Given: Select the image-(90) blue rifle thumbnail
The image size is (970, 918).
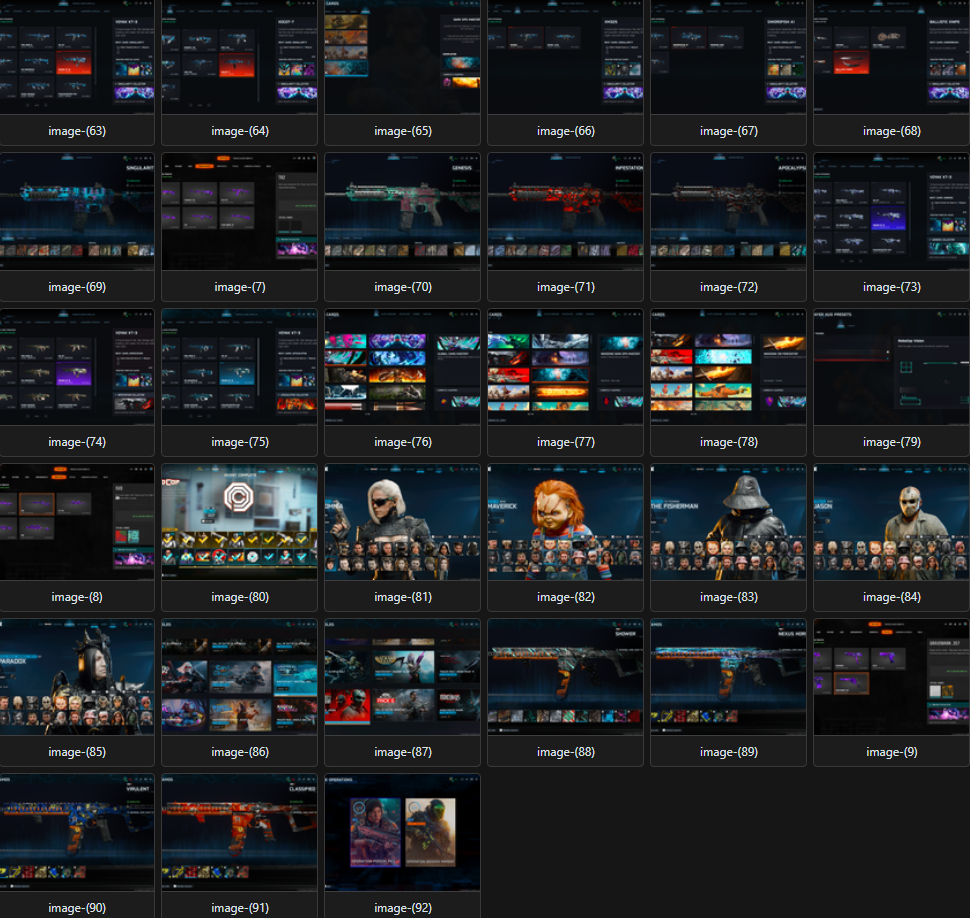Looking at the screenshot, I should (77, 833).
